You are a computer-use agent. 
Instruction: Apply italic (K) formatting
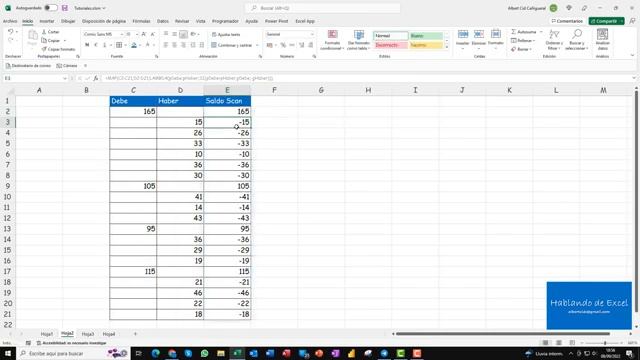[96, 45]
